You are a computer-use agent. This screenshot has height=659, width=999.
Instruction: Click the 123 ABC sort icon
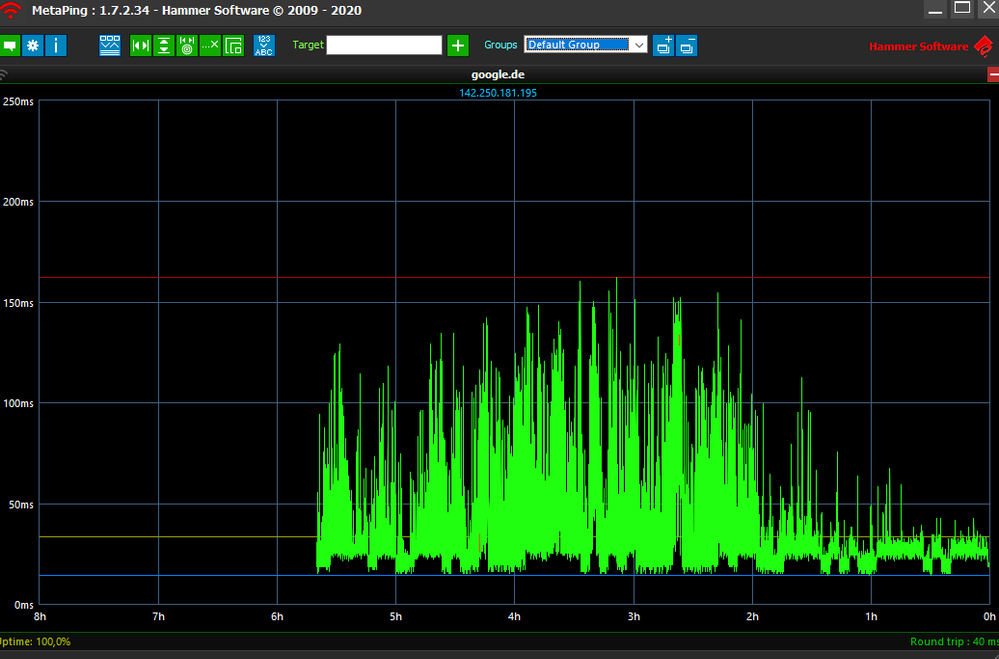tap(264, 46)
